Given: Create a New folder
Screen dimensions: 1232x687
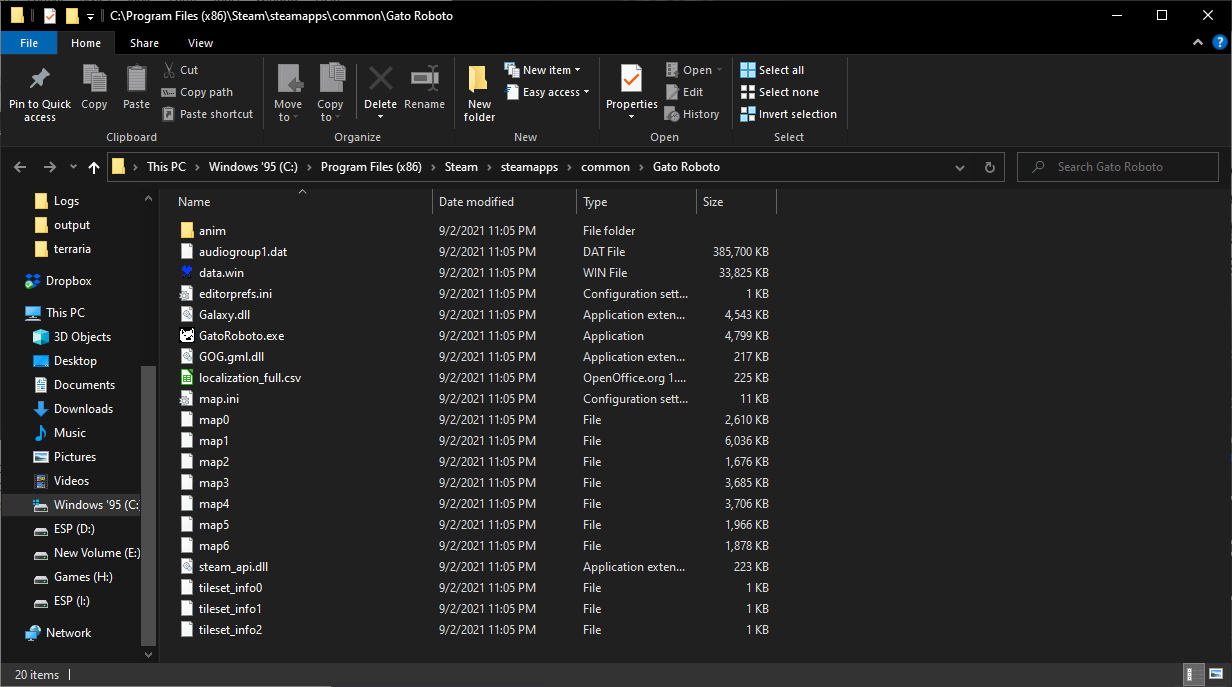Looking at the screenshot, I should point(478,90).
